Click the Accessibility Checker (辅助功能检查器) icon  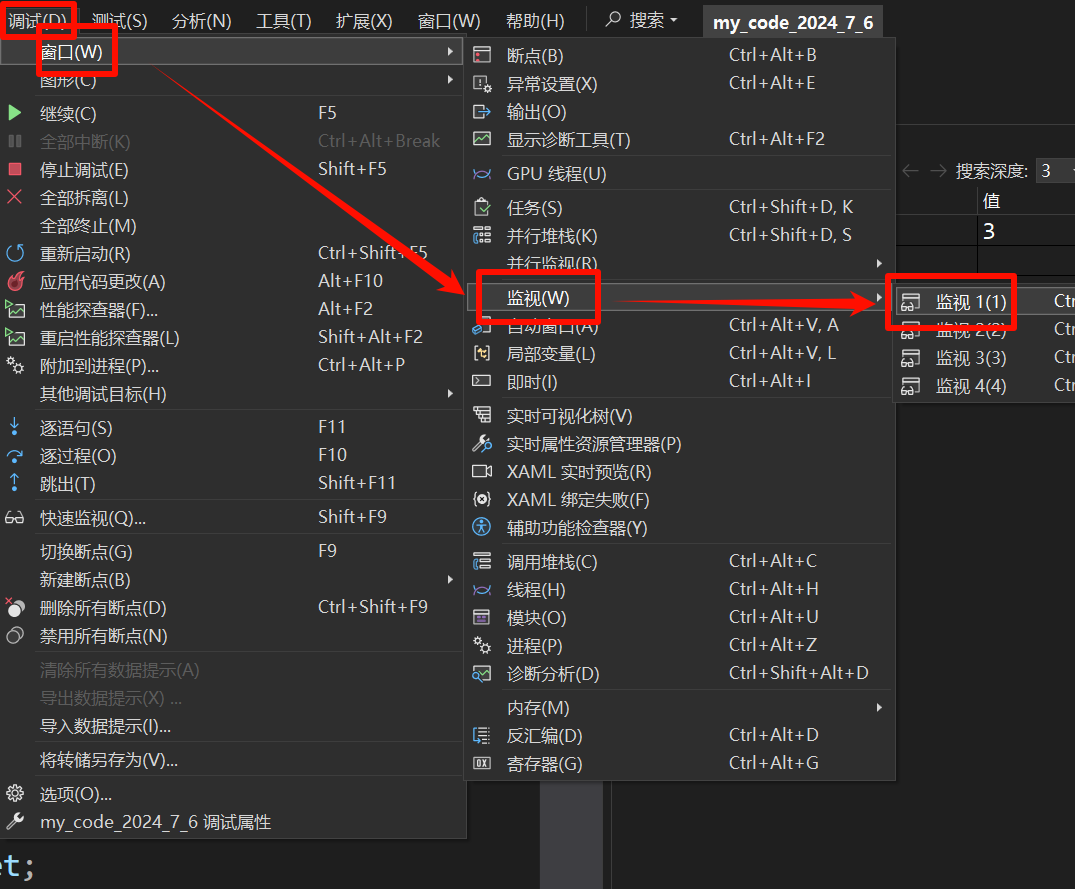click(482, 528)
